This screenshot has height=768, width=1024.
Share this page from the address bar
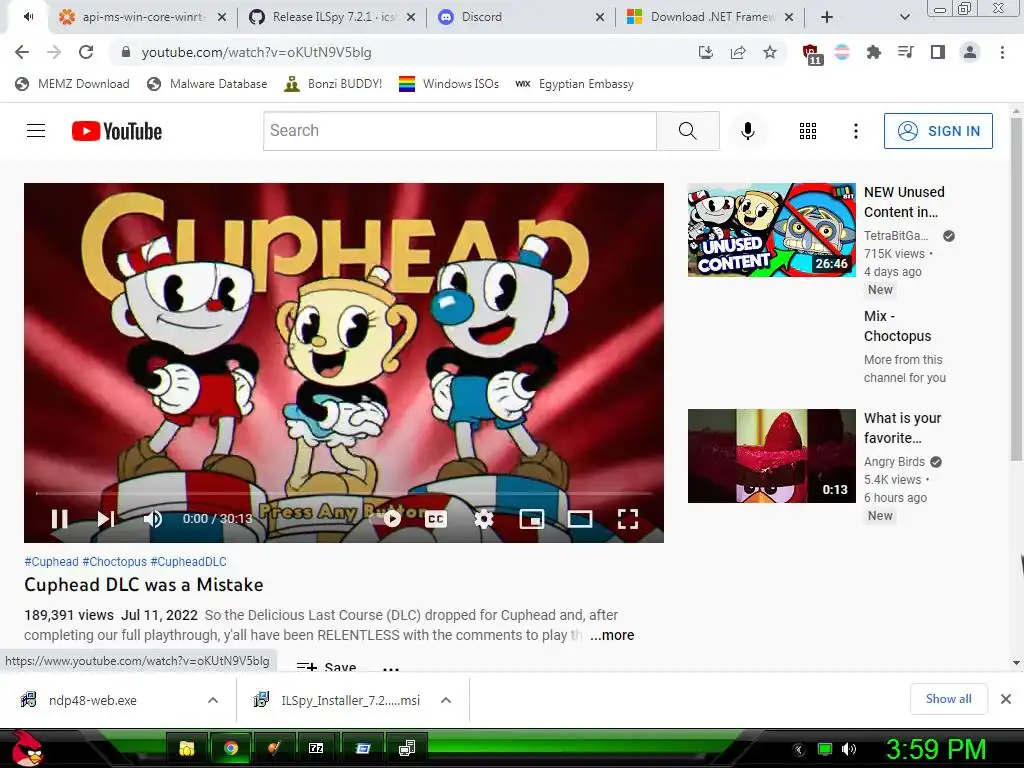point(738,52)
